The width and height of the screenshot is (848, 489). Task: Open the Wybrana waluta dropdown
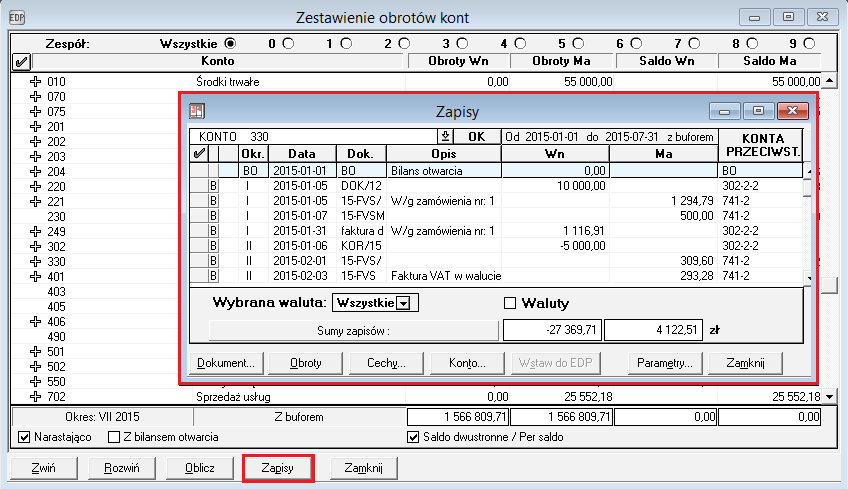403,303
